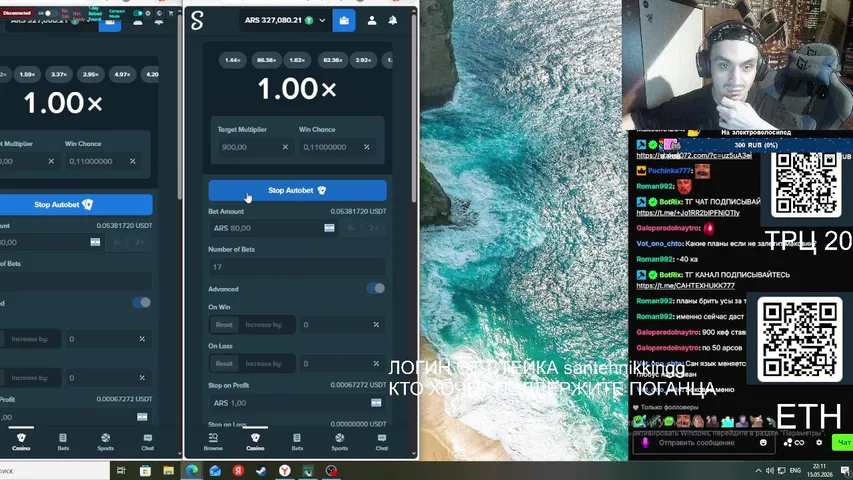Screen dimensions: 853x480
Task: Switch to Microsoft Edge in the taskbar
Action: coord(192,471)
